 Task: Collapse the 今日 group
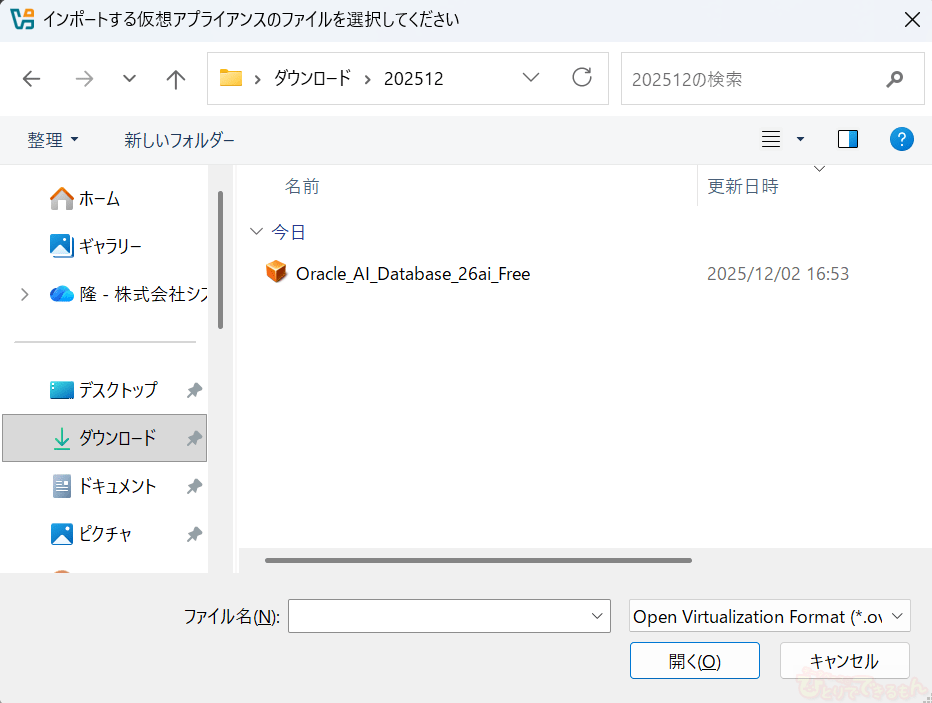[x=255, y=232]
